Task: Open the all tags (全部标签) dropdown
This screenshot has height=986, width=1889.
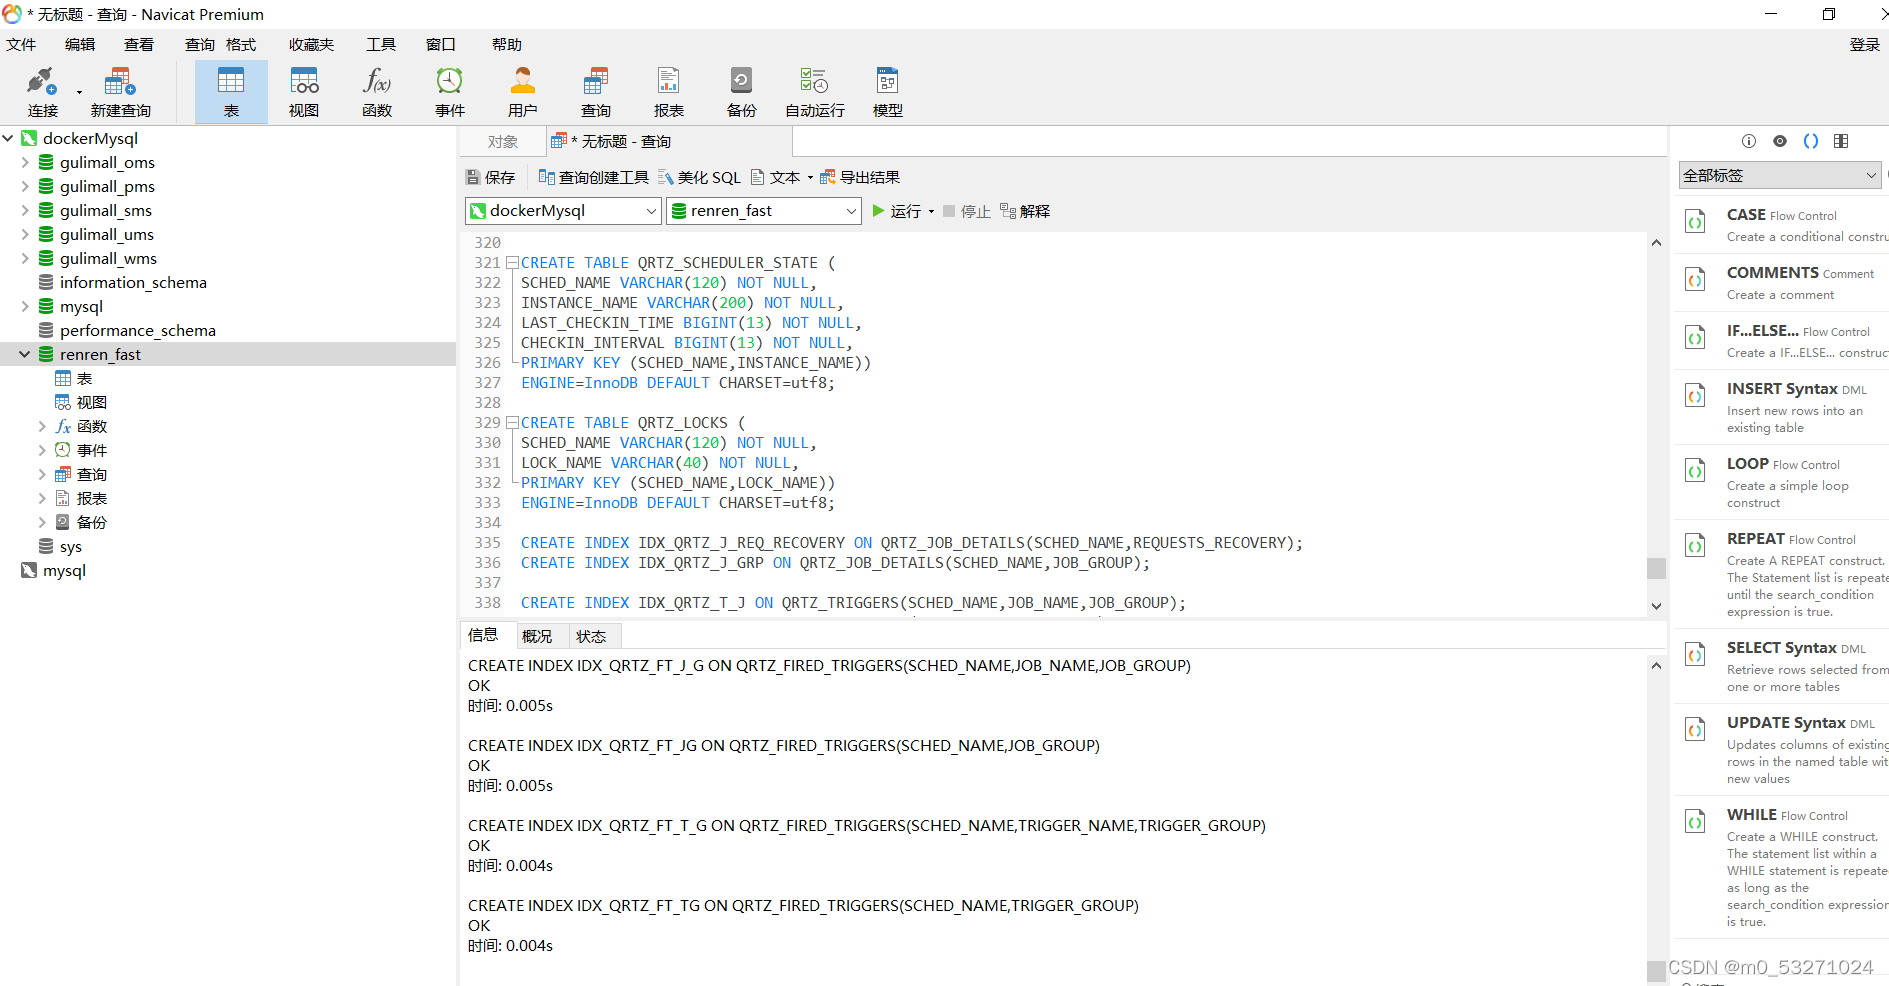Action: pos(1780,175)
